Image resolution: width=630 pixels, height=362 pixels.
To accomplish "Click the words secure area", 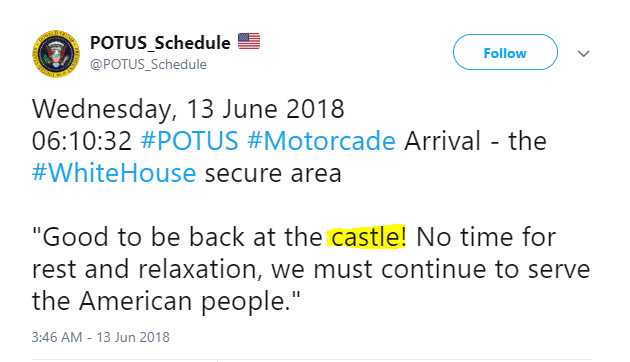I will pyautogui.click(x=273, y=173).
